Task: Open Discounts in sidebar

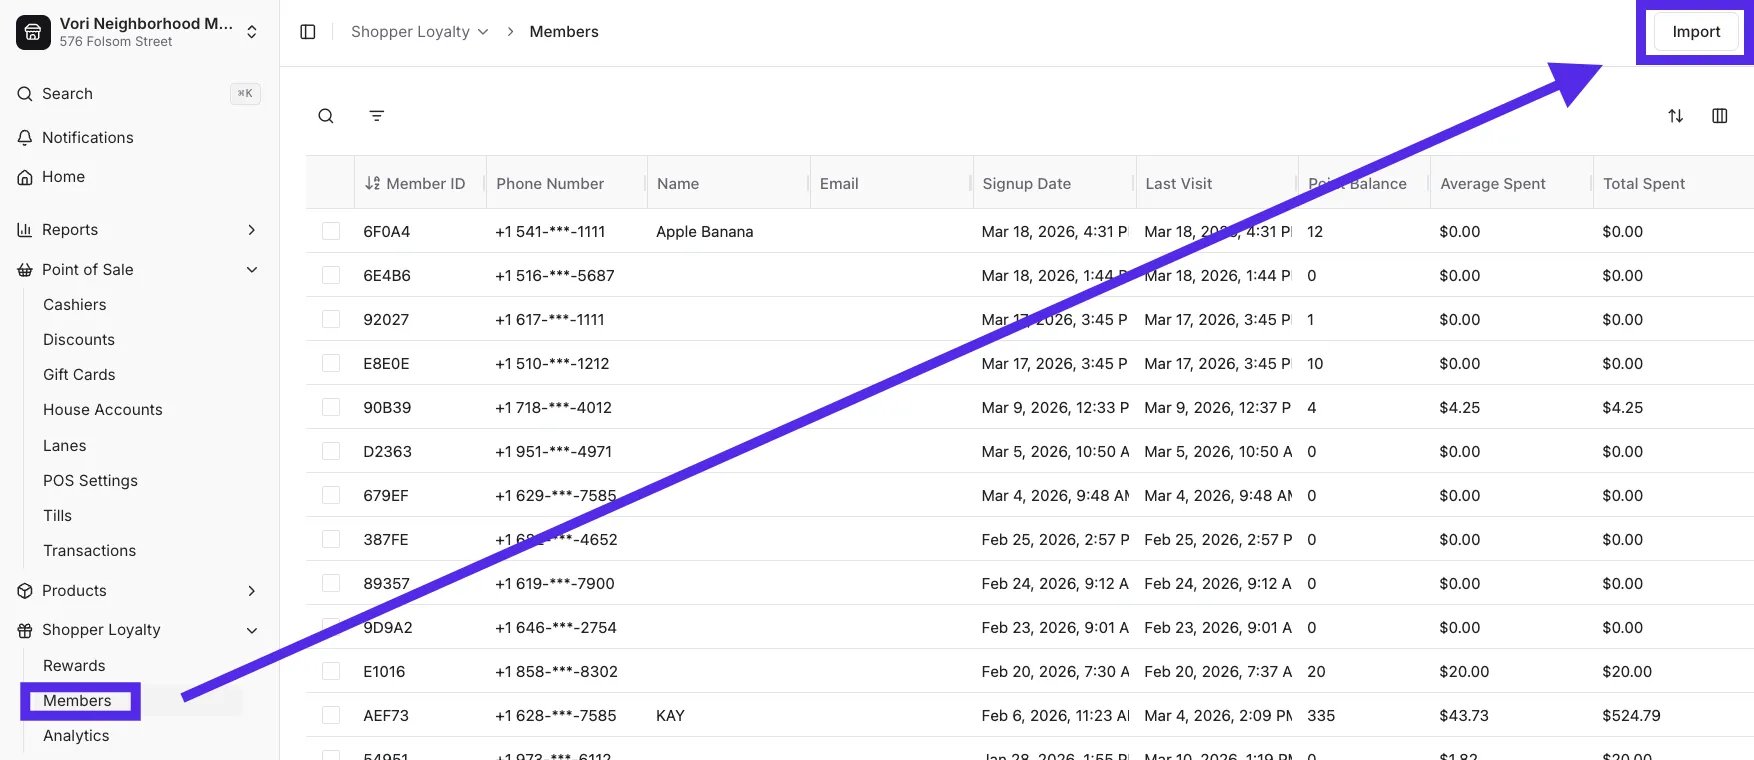Action: pyautogui.click(x=79, y=340)
